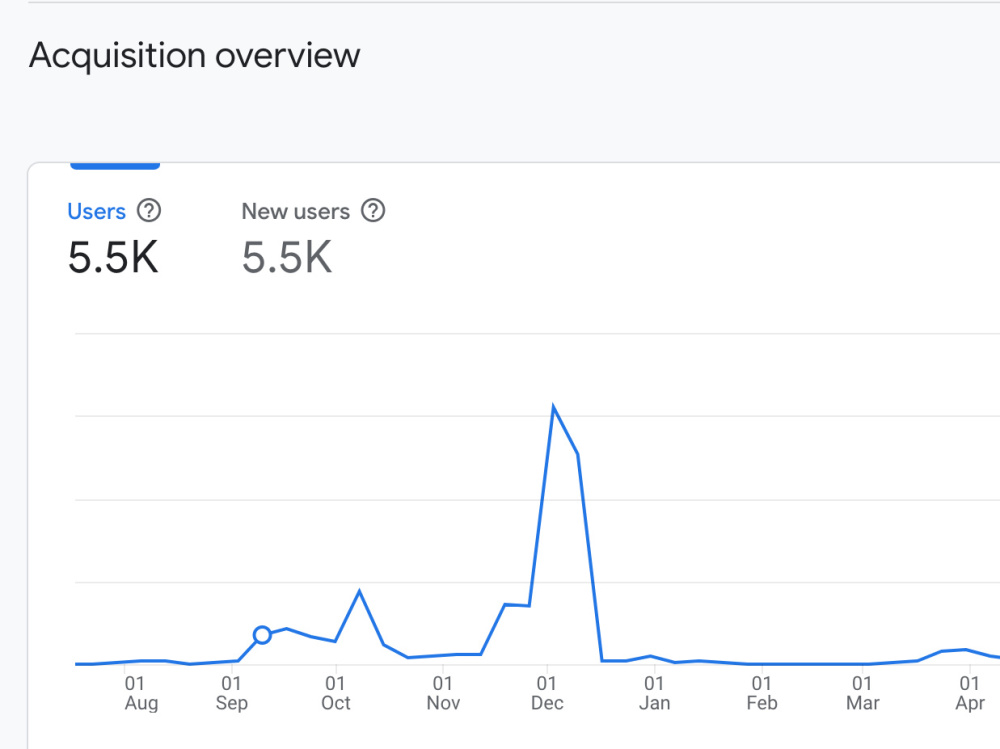This screenshot has height=749, width=1000.
Task: Select the '01 Mar' axis label
Action: click(x=862, y=693)
